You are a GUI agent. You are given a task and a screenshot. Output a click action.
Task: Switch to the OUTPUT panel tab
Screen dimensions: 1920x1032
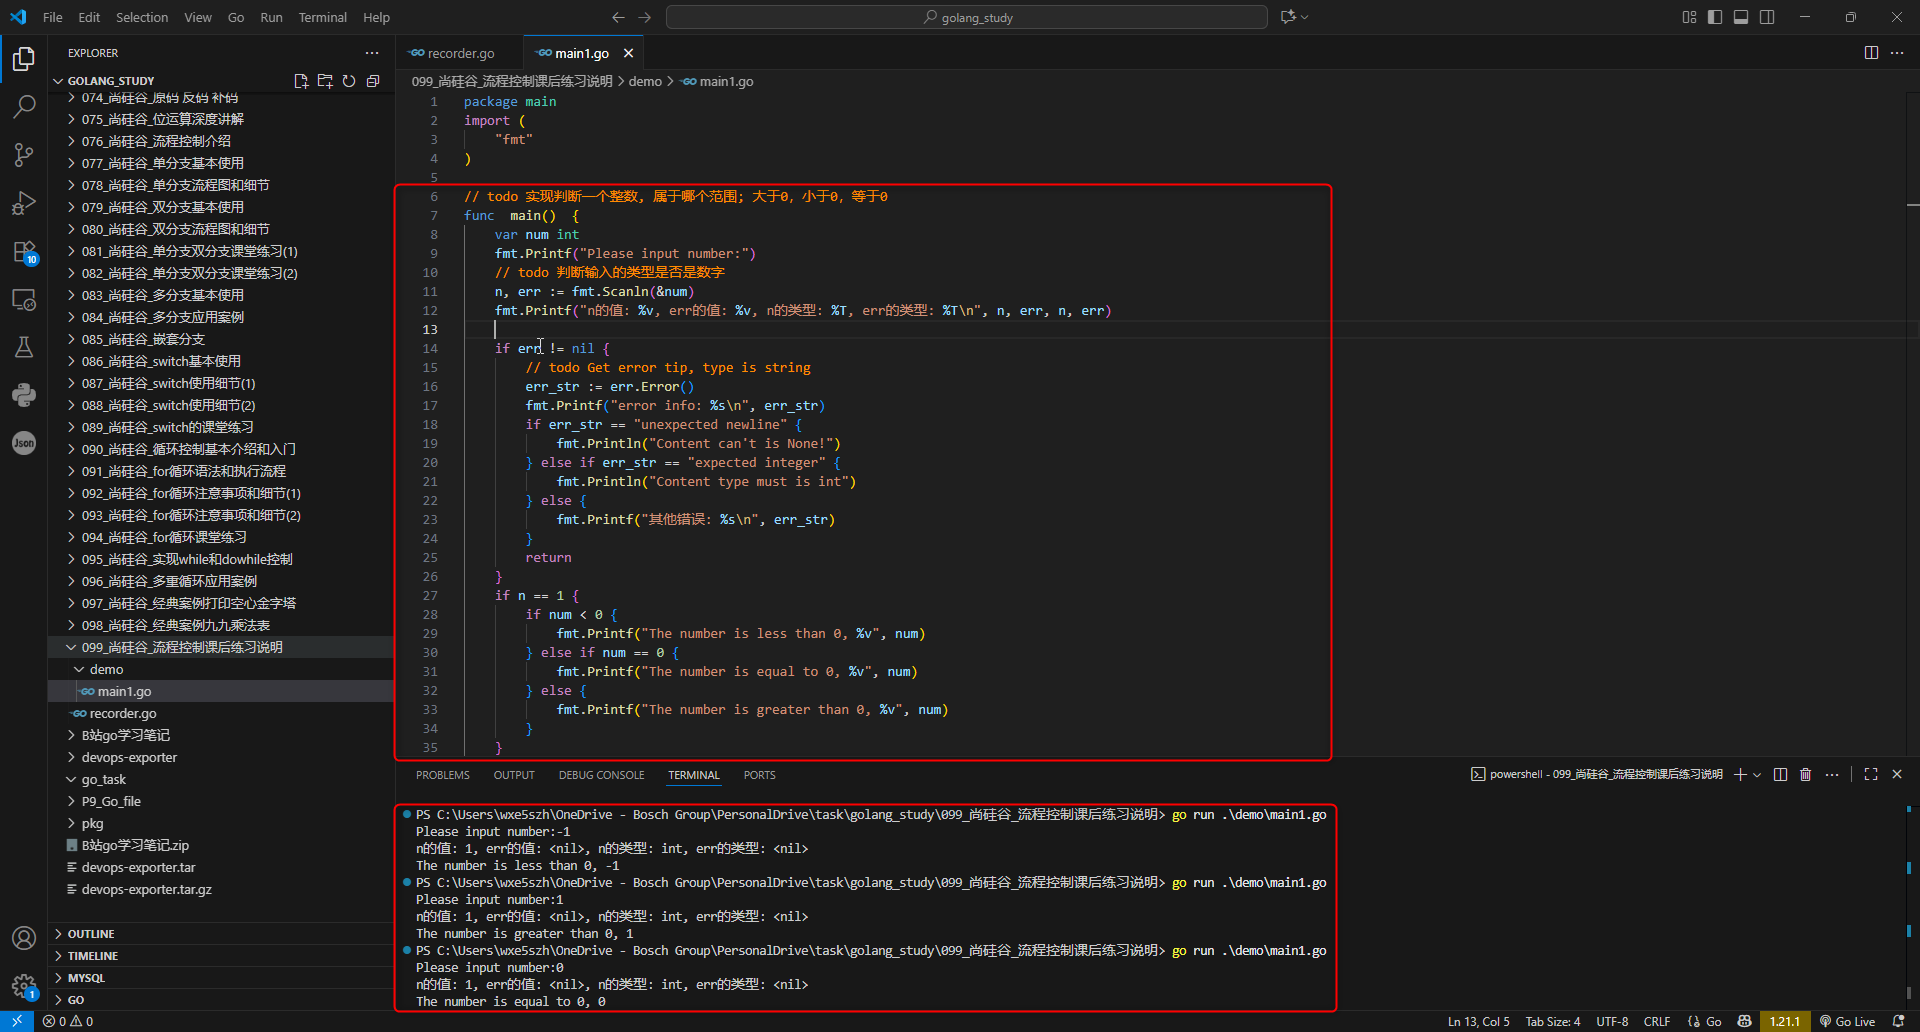pos(514,775)
